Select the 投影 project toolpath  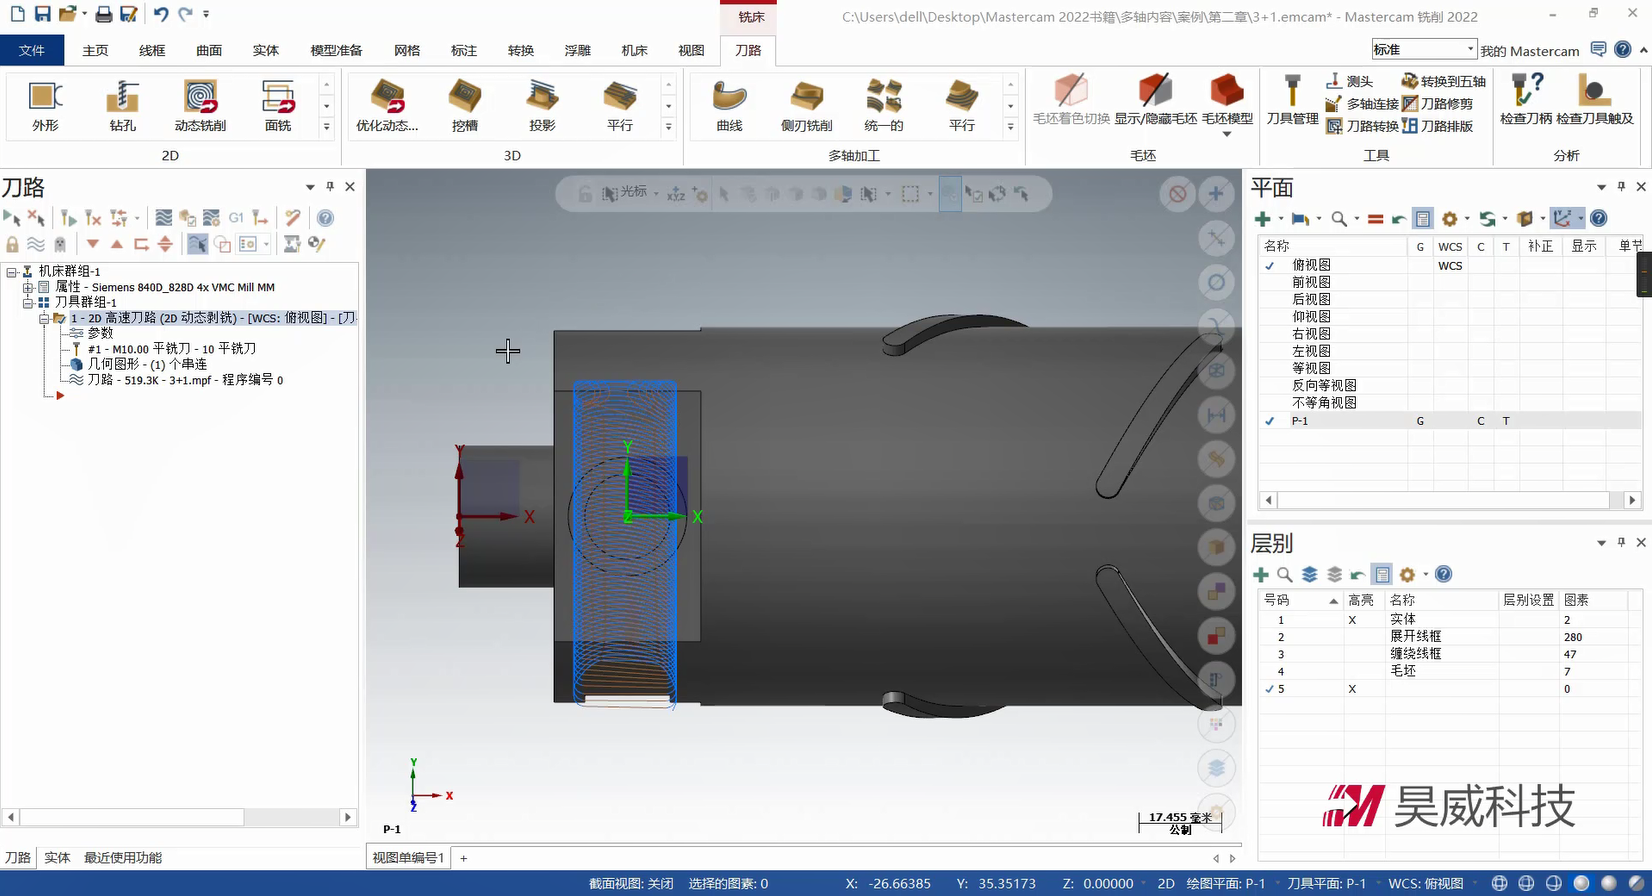[542, 105]
